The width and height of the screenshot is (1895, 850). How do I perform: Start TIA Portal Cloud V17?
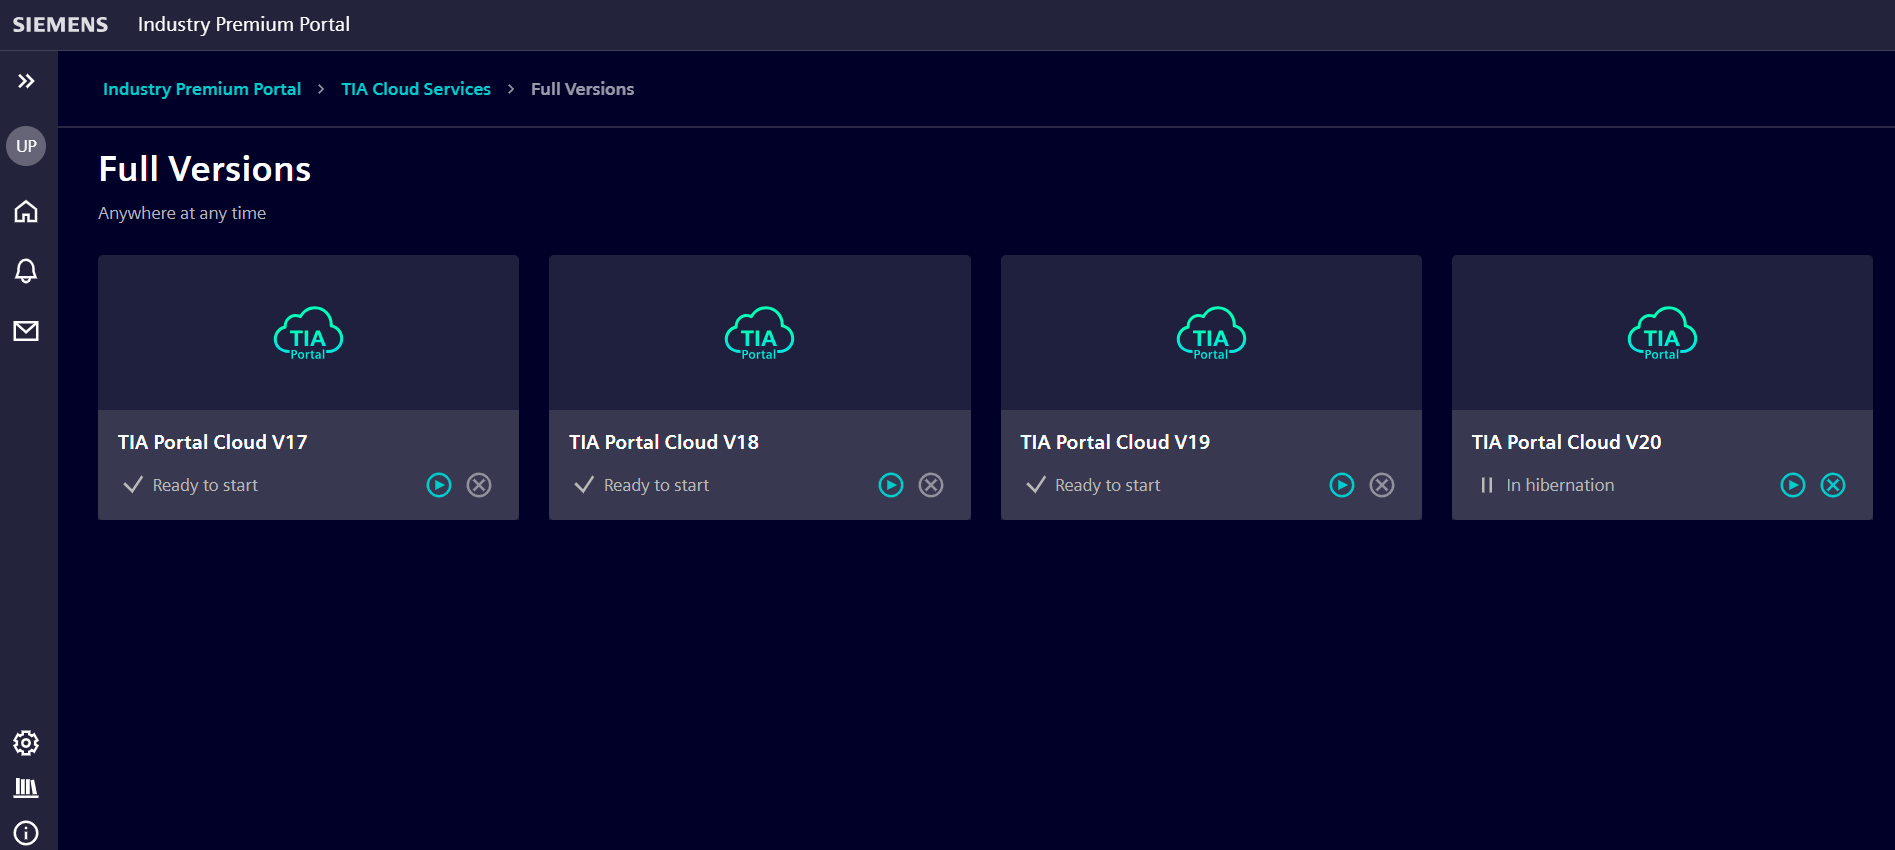439,485
